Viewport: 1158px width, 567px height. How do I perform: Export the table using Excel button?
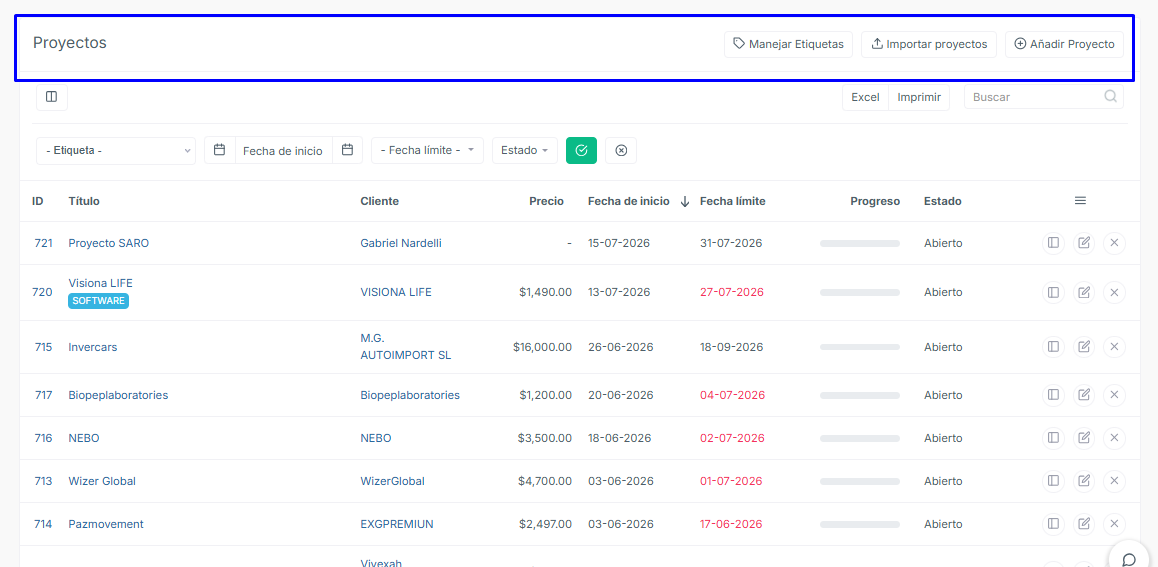click(866, 97)
